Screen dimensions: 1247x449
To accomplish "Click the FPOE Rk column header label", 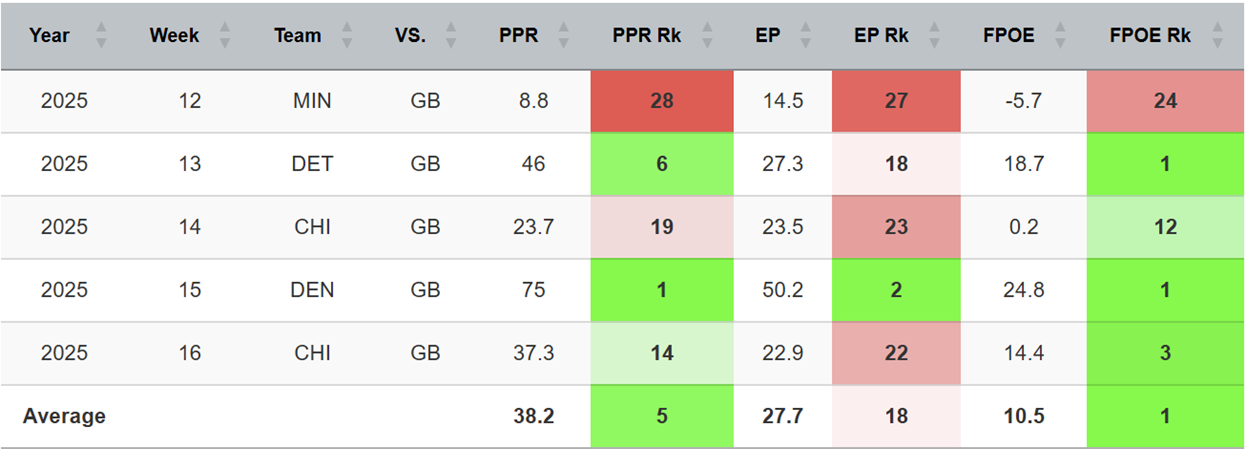I will [1150, 36].
